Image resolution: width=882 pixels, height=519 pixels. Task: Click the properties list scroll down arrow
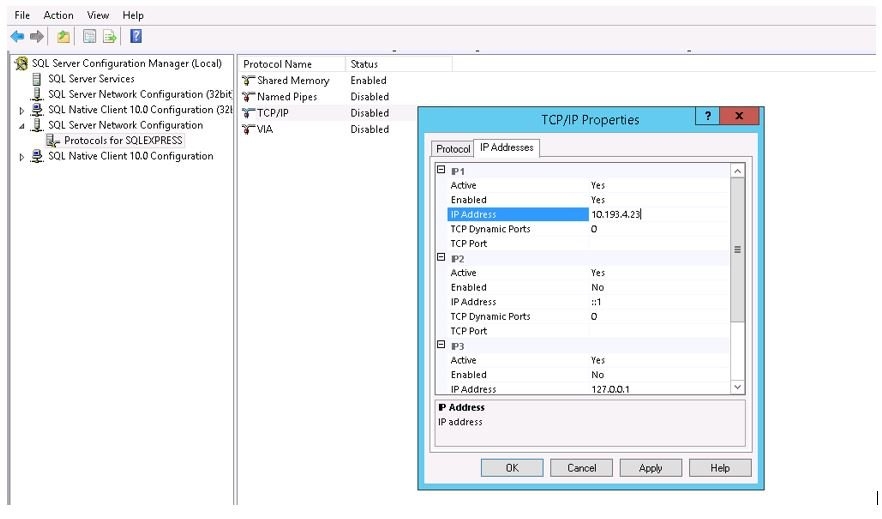[x=738, y=387]
